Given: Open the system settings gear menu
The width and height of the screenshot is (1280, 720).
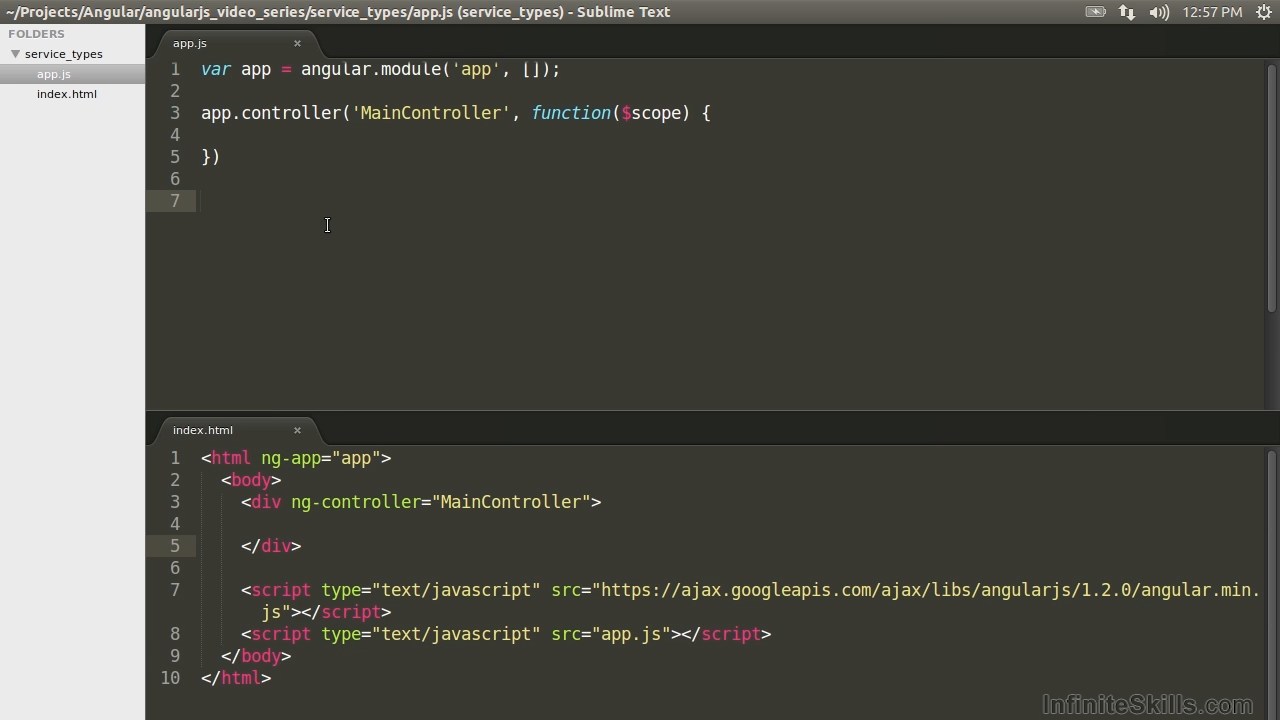Looking at the screenshot, I should [1264, 12].
